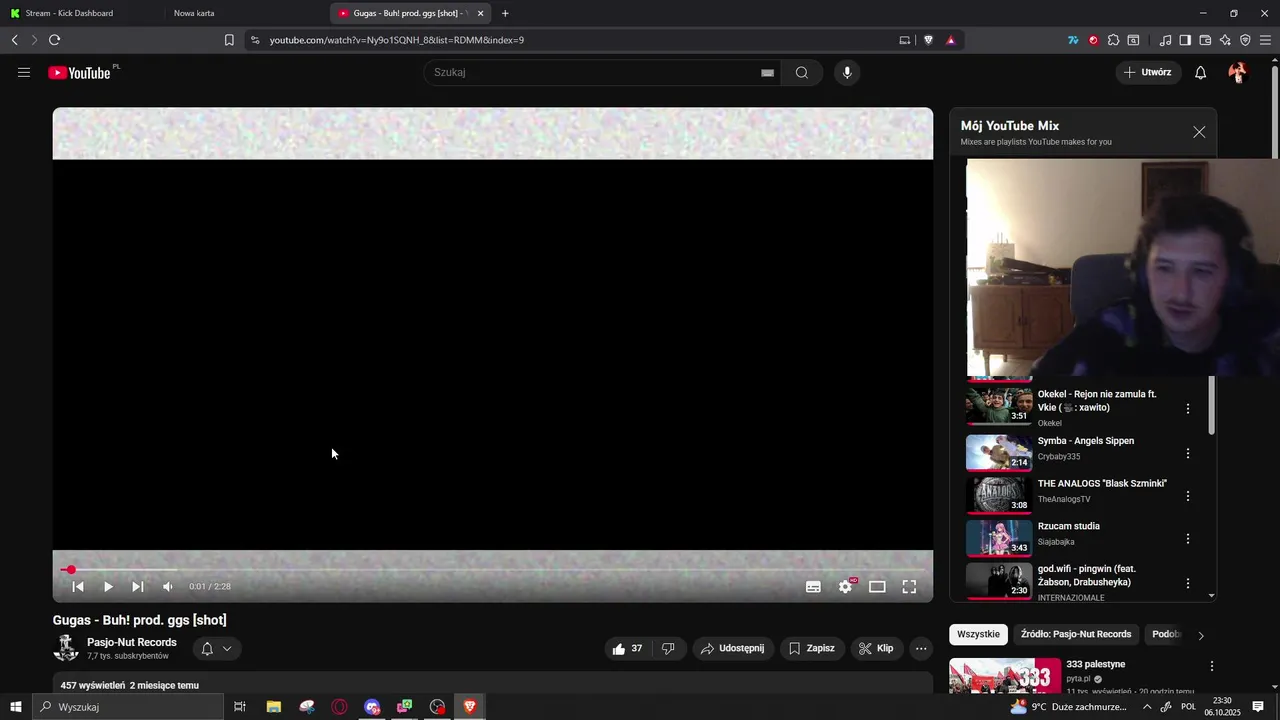Open Brave Shields lion icon
This screenshot has width=1280, height=720.
(928, 40)
